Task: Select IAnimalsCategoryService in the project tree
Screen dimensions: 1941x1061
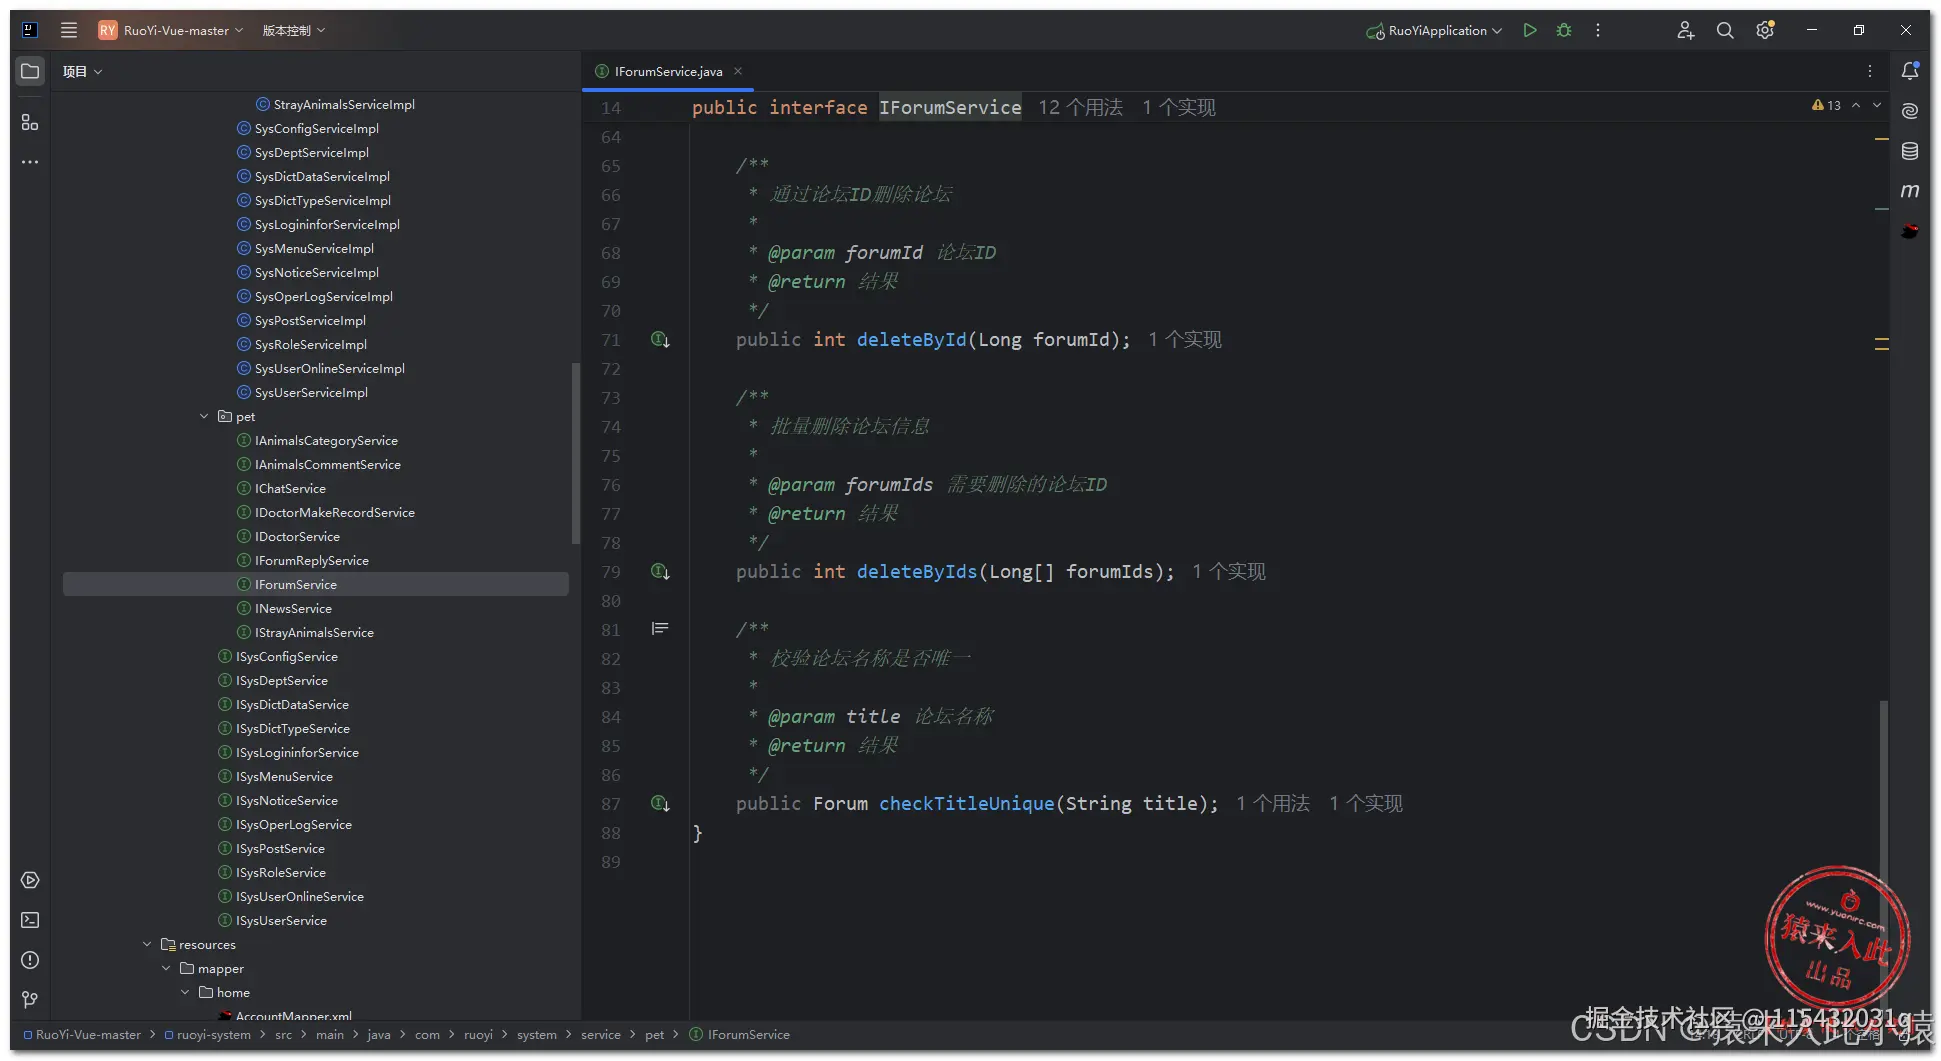Action: [326, 440]
